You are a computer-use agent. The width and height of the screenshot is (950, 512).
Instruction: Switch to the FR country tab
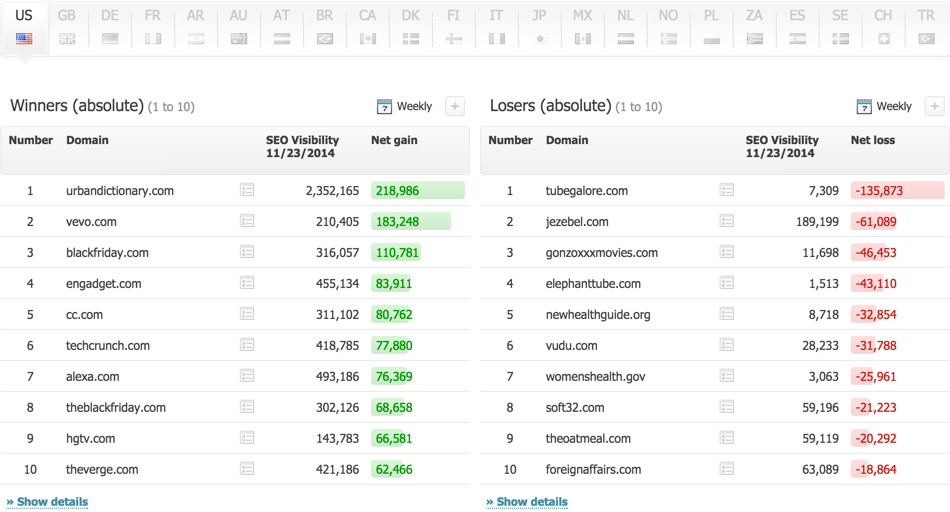(153, 27)
